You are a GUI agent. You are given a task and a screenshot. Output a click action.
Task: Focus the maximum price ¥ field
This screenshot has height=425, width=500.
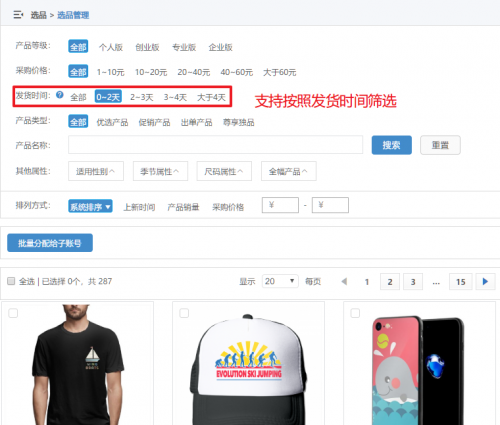coord(330,205)
